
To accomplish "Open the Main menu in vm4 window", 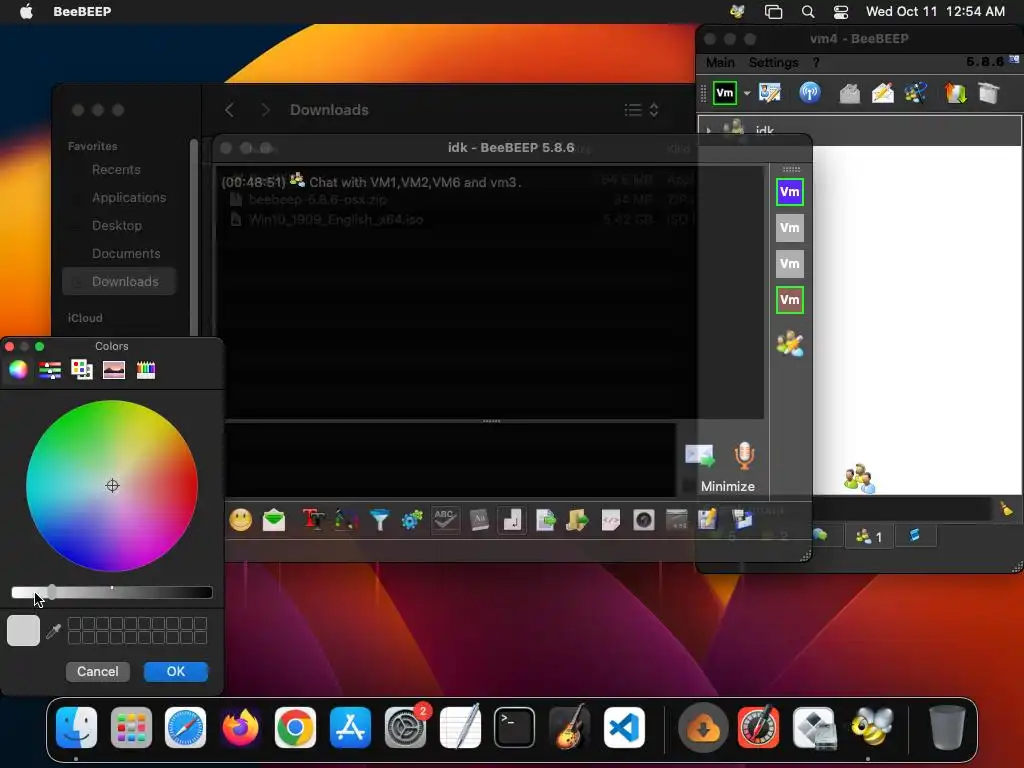I will (720, 62).
